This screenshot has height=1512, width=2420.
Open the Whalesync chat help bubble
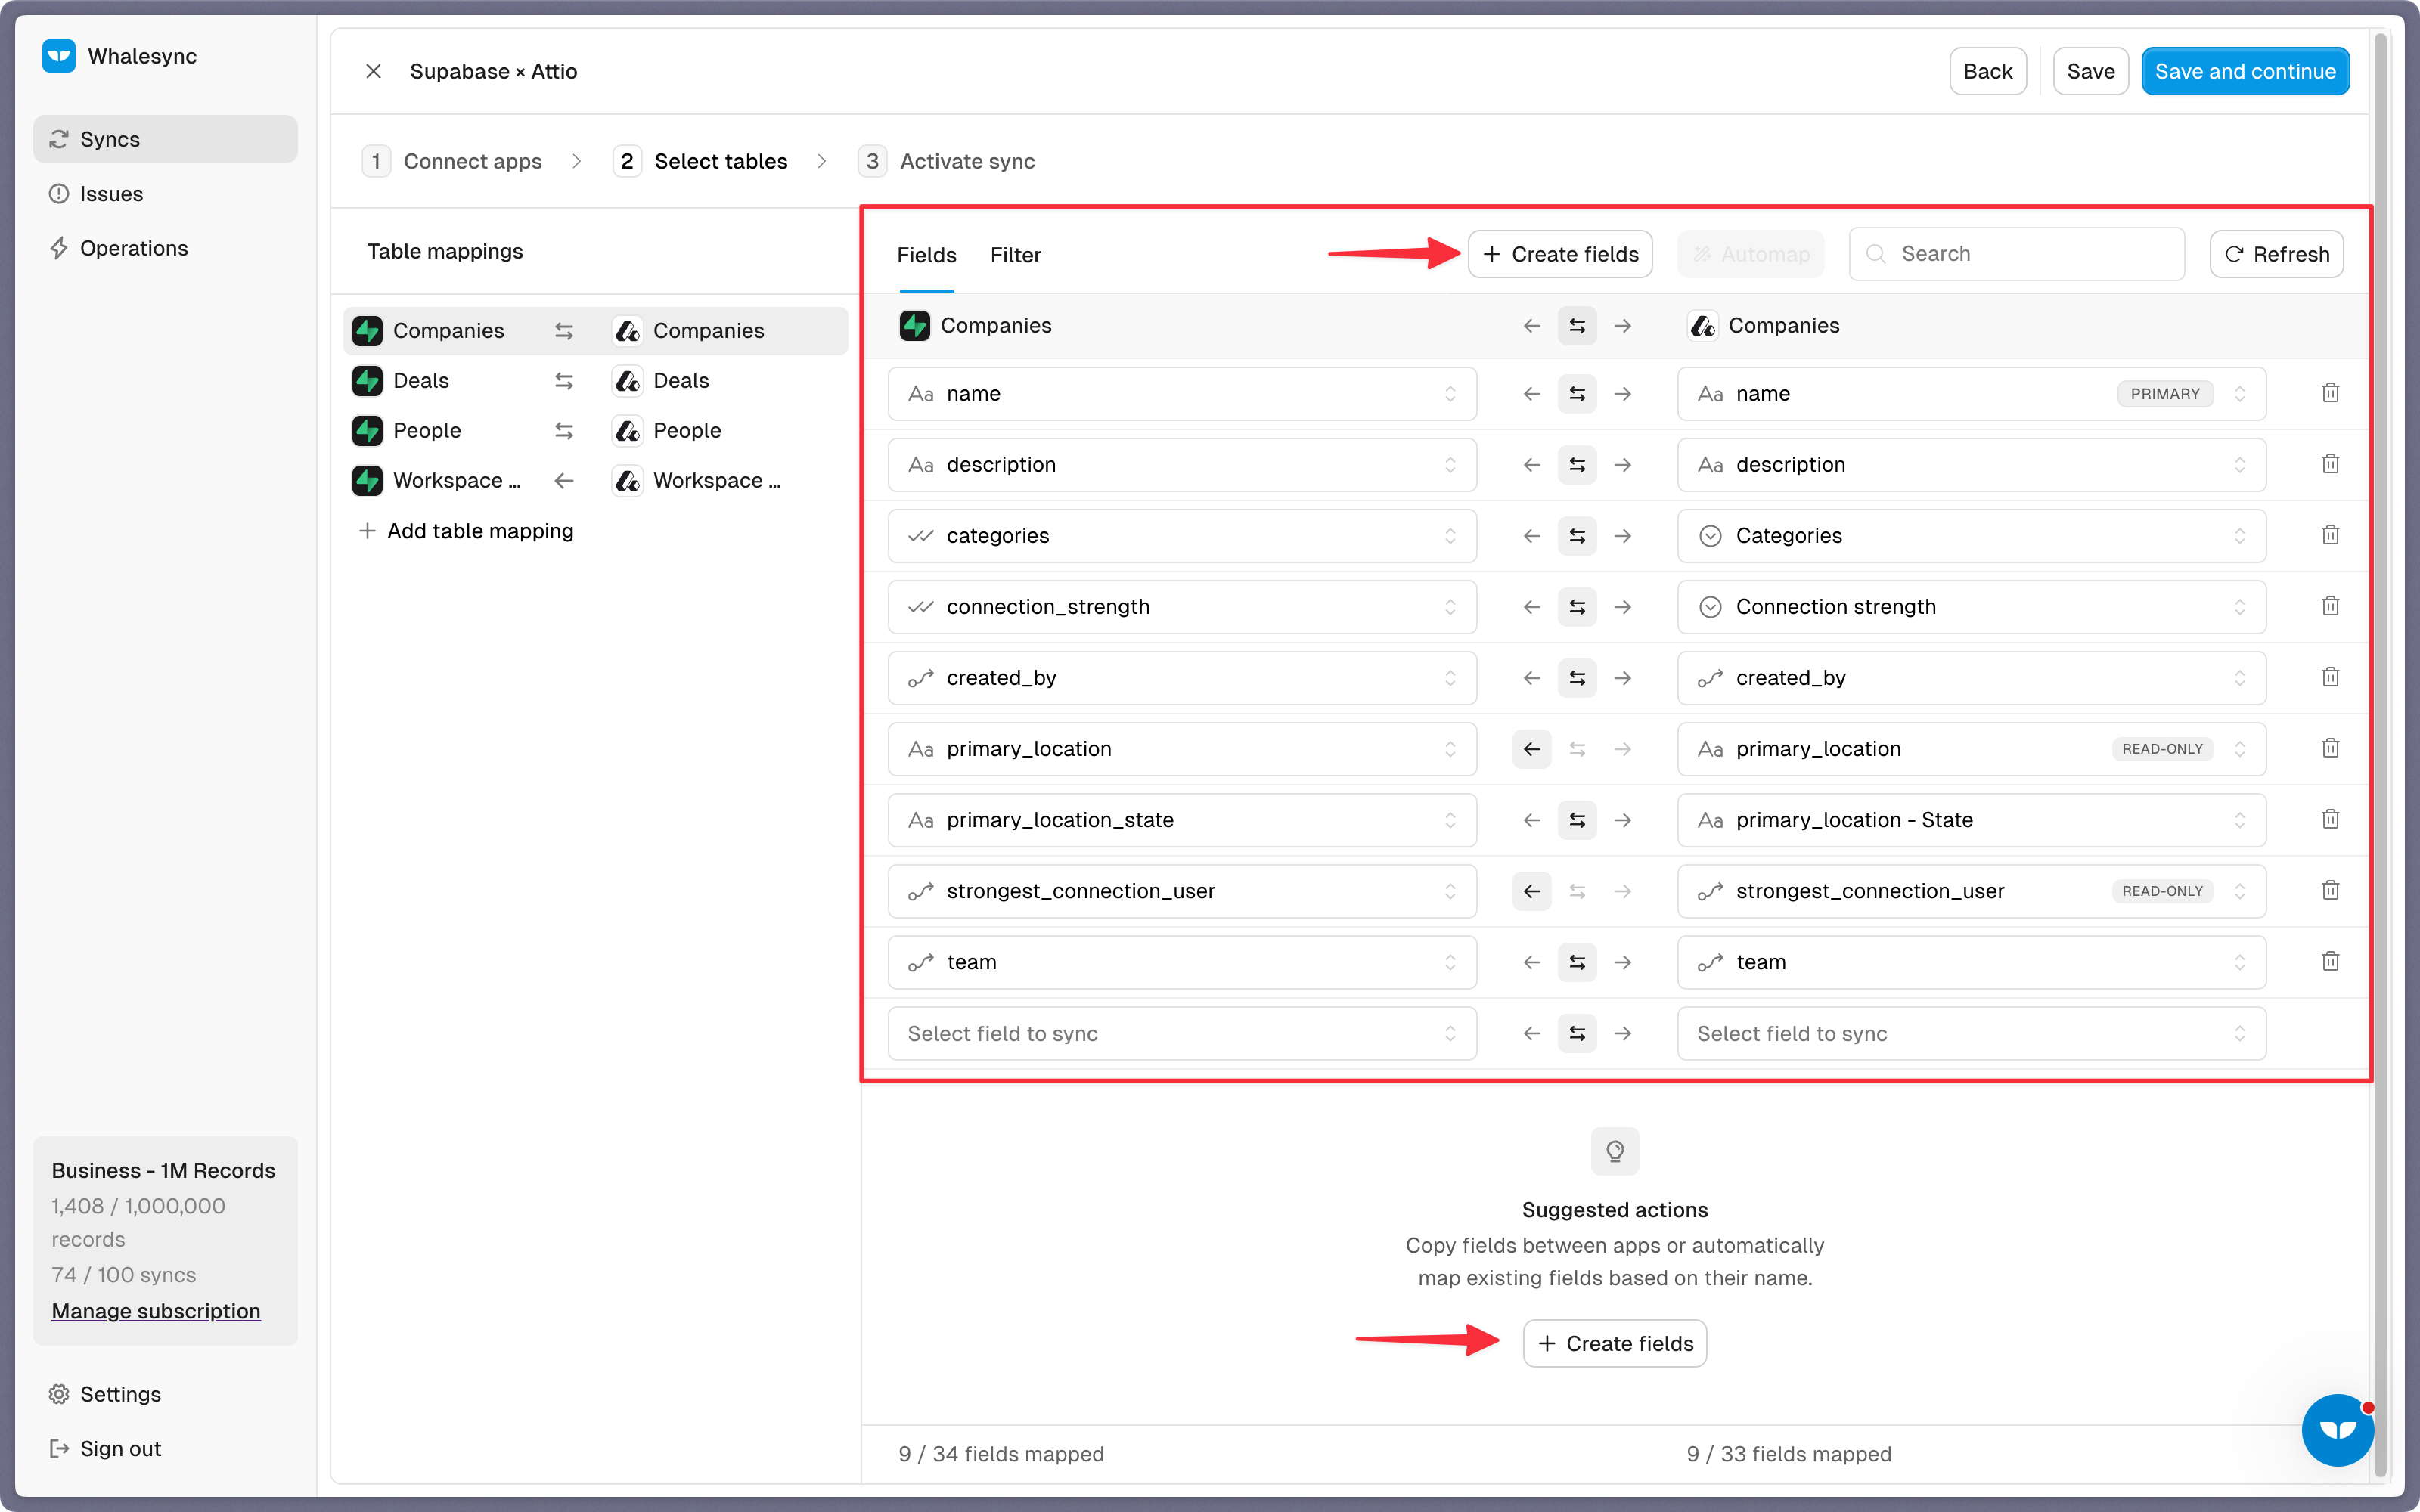point(2338,1430)
